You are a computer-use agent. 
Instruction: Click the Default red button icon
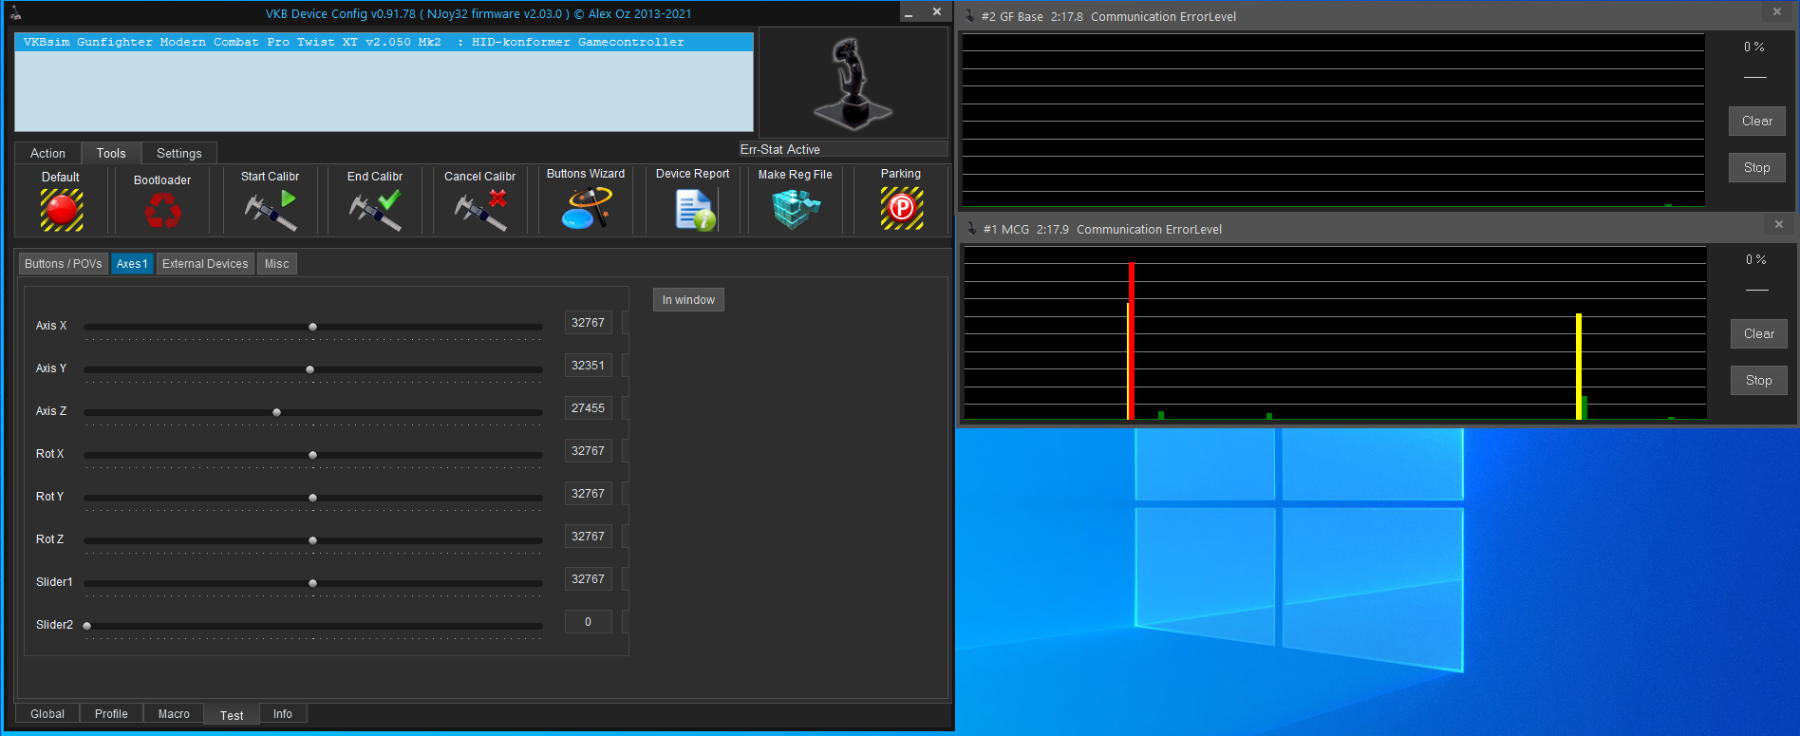[x=62, y=210]
